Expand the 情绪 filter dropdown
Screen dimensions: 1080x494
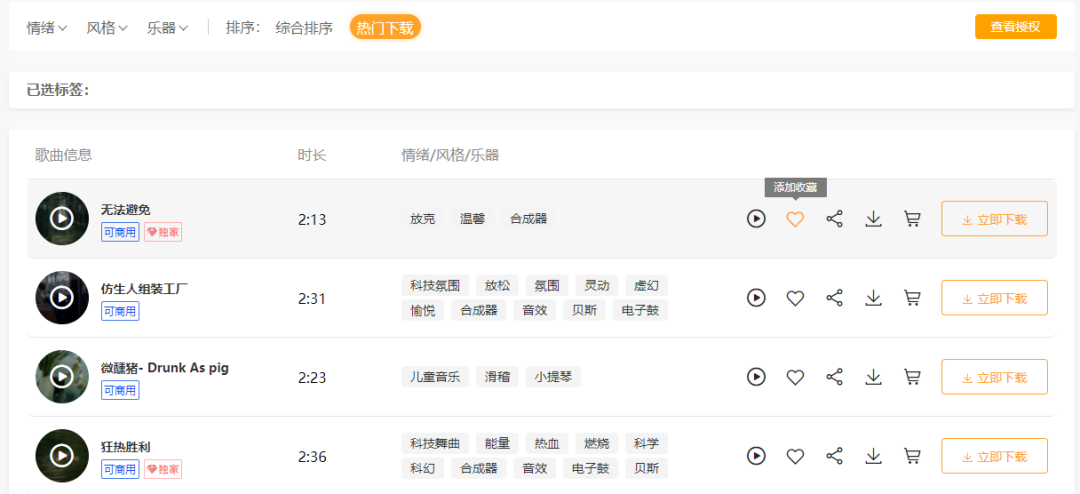pyautogui.click(x=47, y=28)
